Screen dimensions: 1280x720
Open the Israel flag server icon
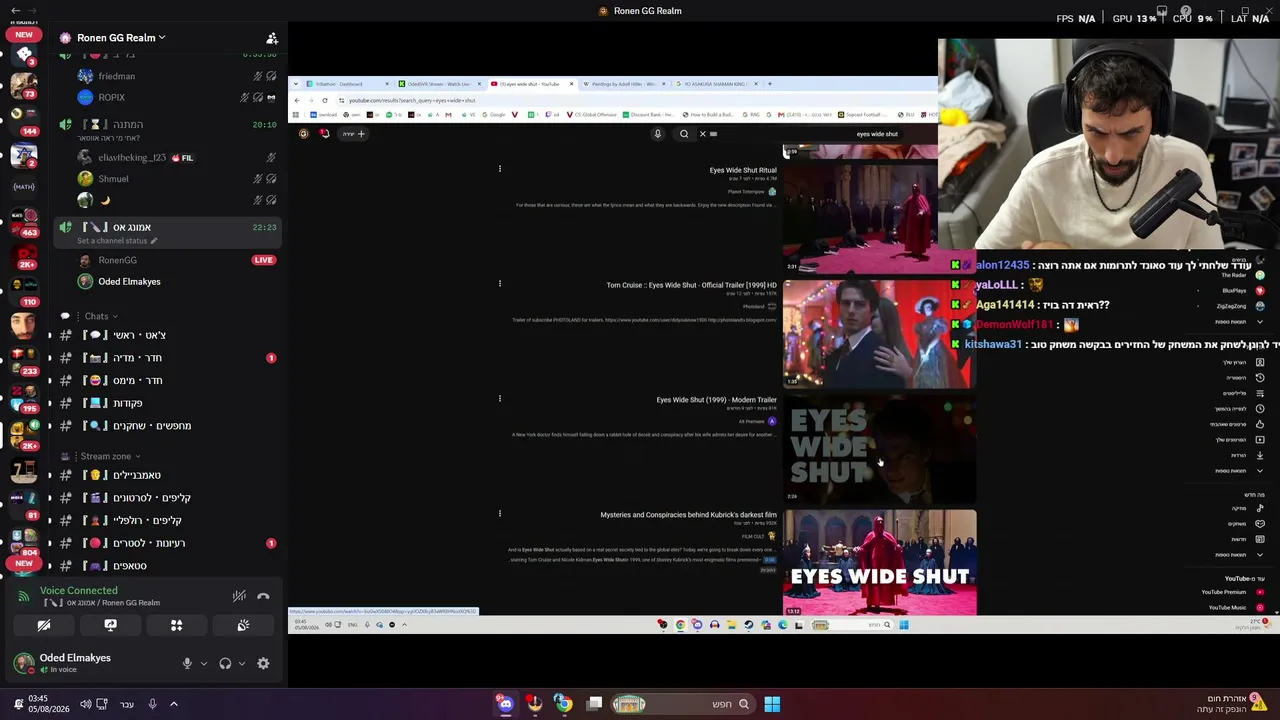click(x=24, y=157)
